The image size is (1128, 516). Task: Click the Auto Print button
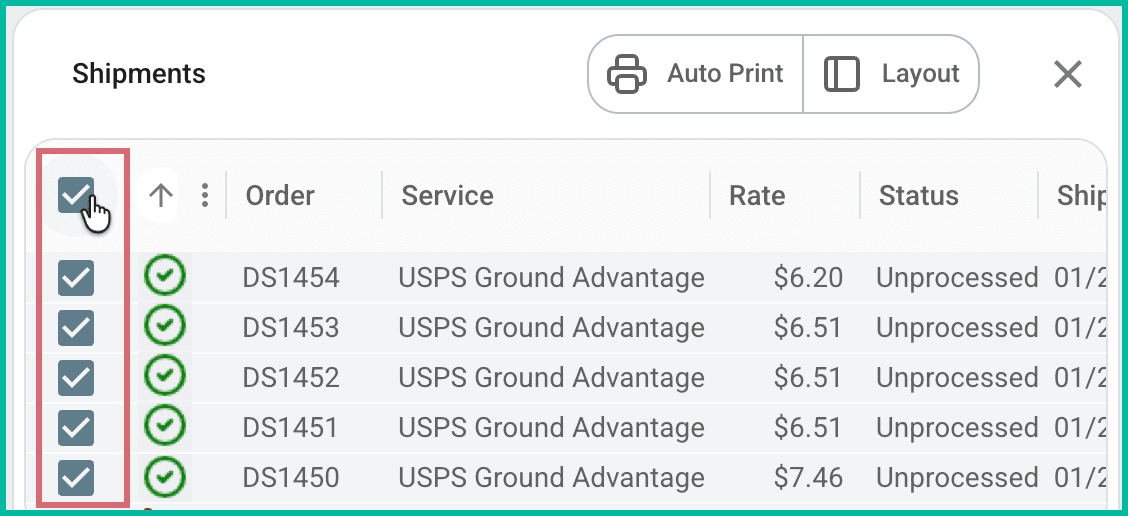tap(696, 74)
